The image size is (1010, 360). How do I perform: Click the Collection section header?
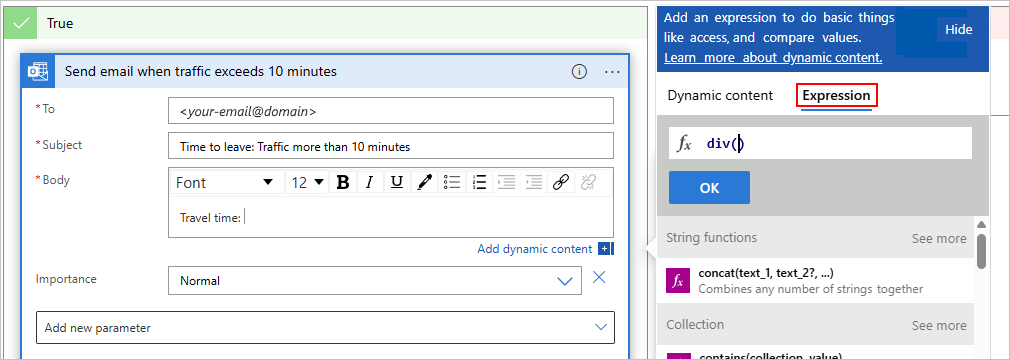coord(695,324)
